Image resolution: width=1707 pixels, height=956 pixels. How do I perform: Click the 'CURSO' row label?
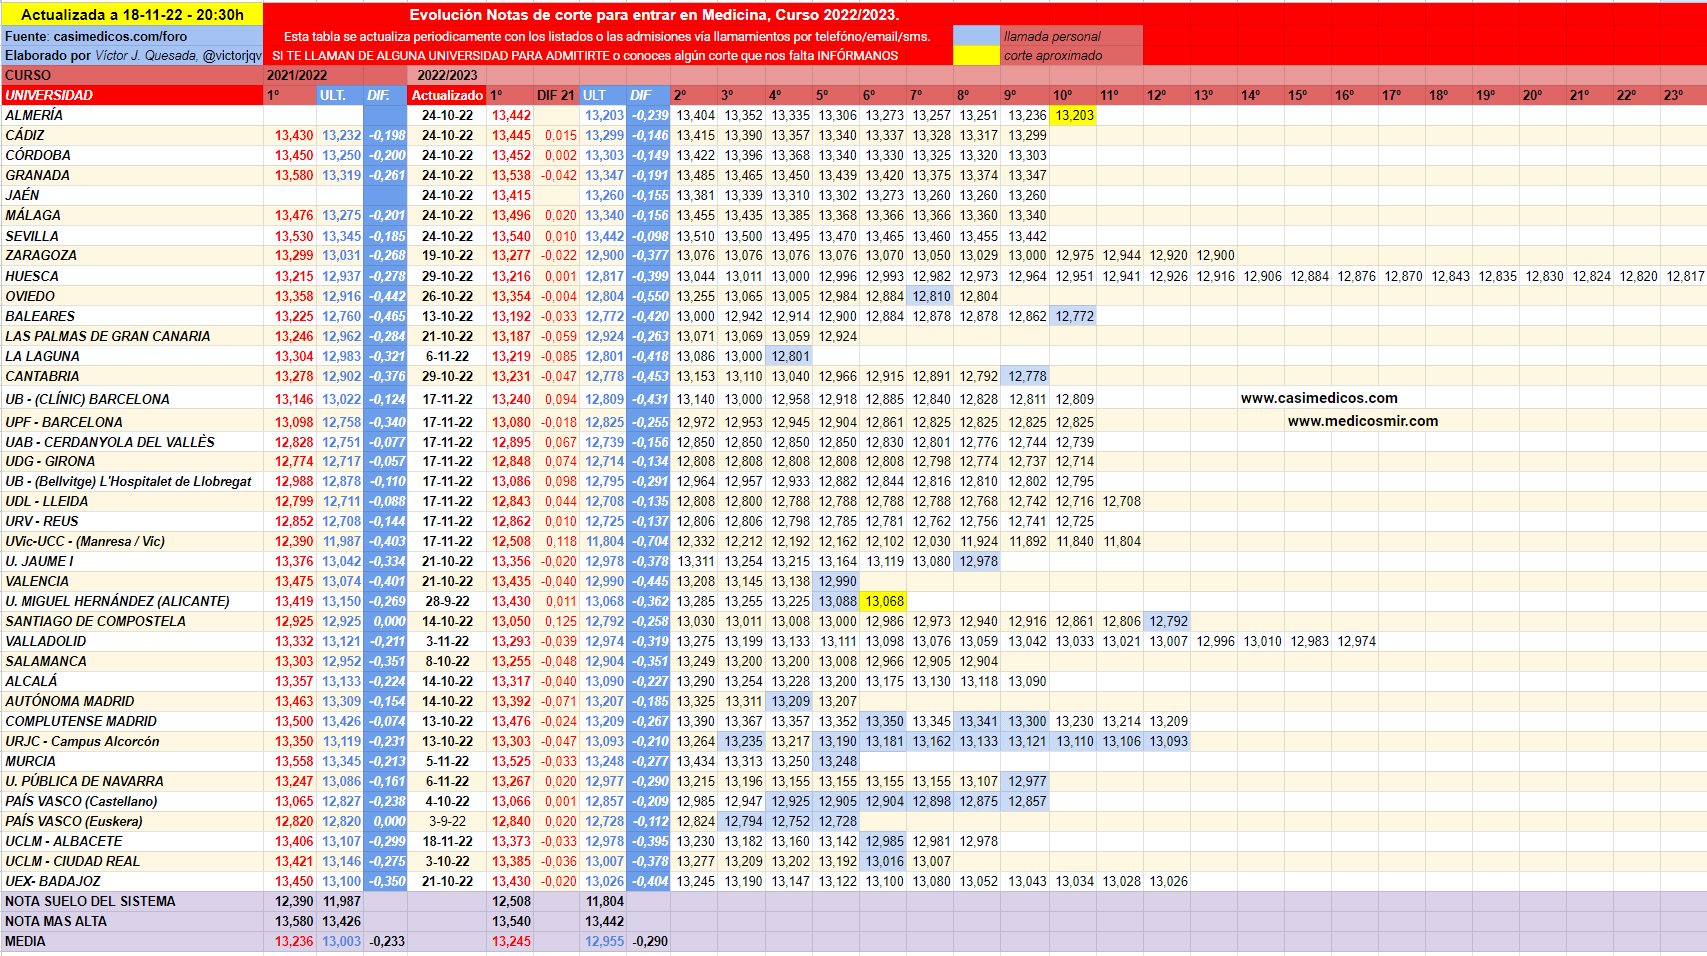(132, 75)
